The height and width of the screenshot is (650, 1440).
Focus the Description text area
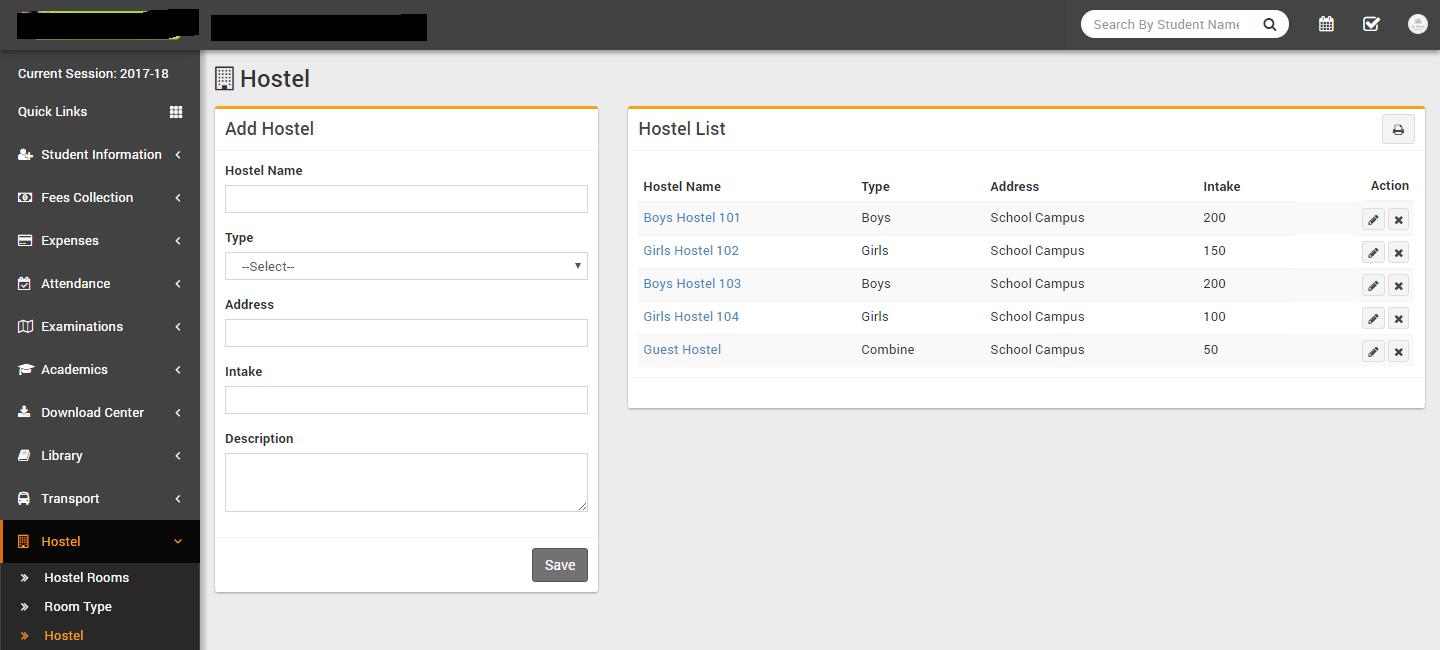406,482
